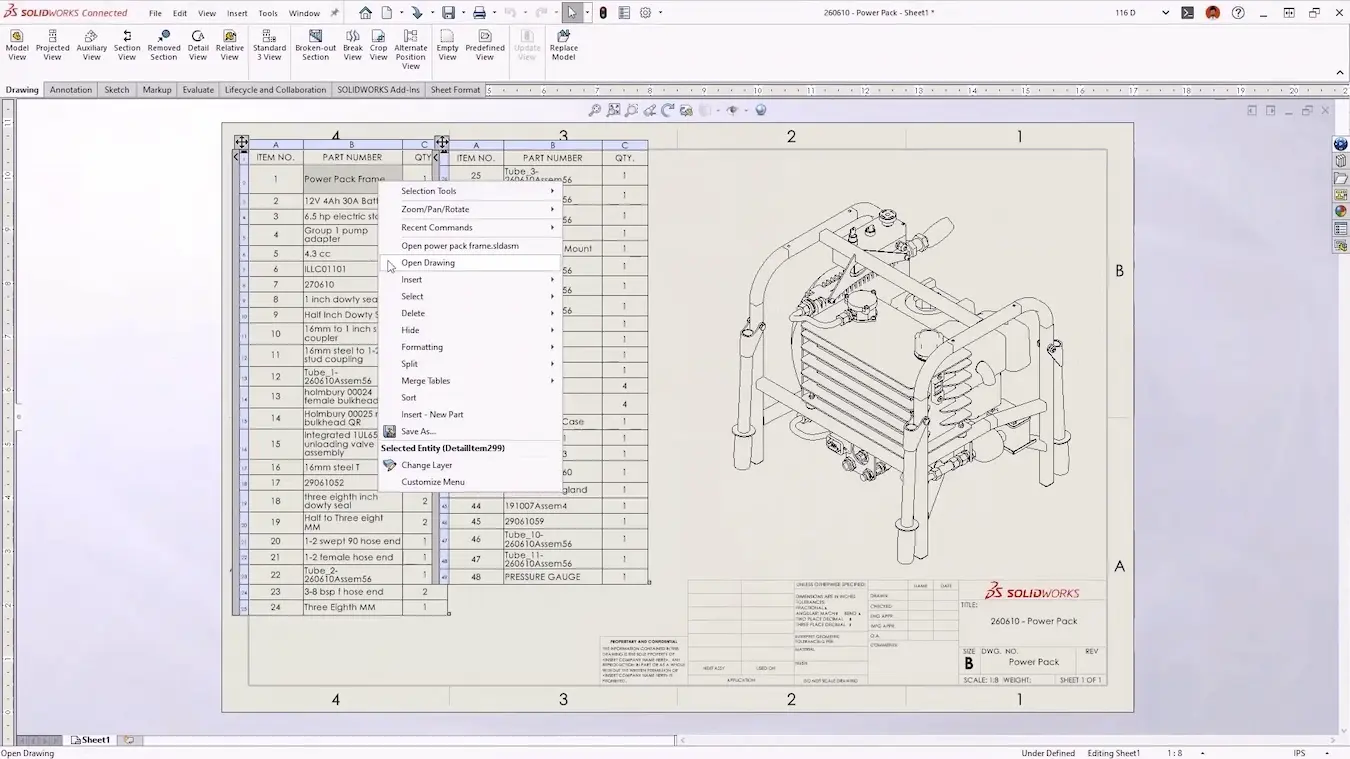
Task: Insert a Detail View
Action: point(198,44)
